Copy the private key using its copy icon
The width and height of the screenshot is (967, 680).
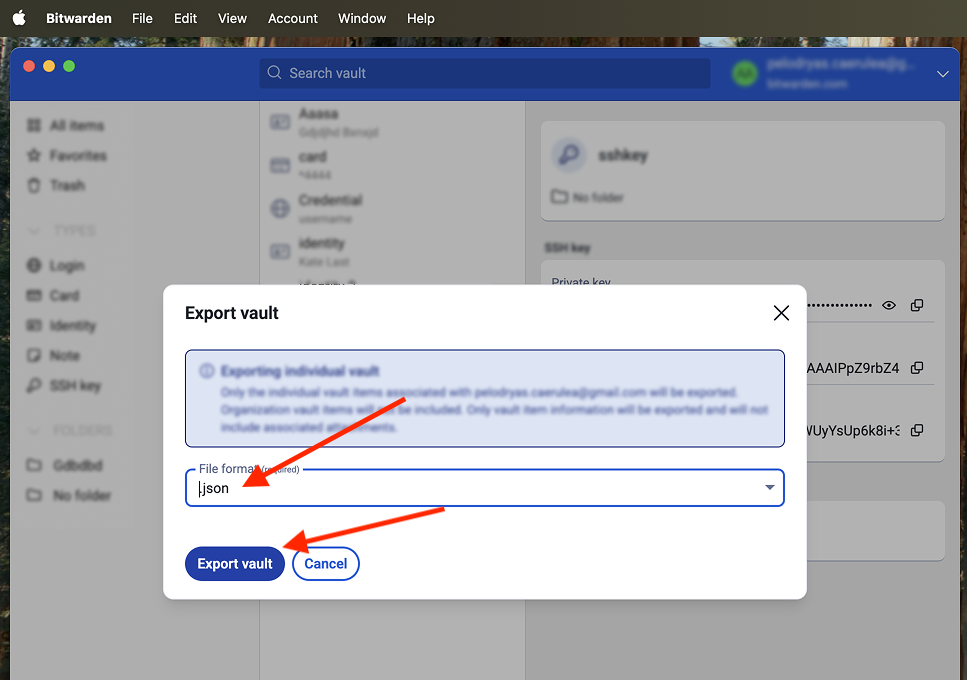(917, 305)
